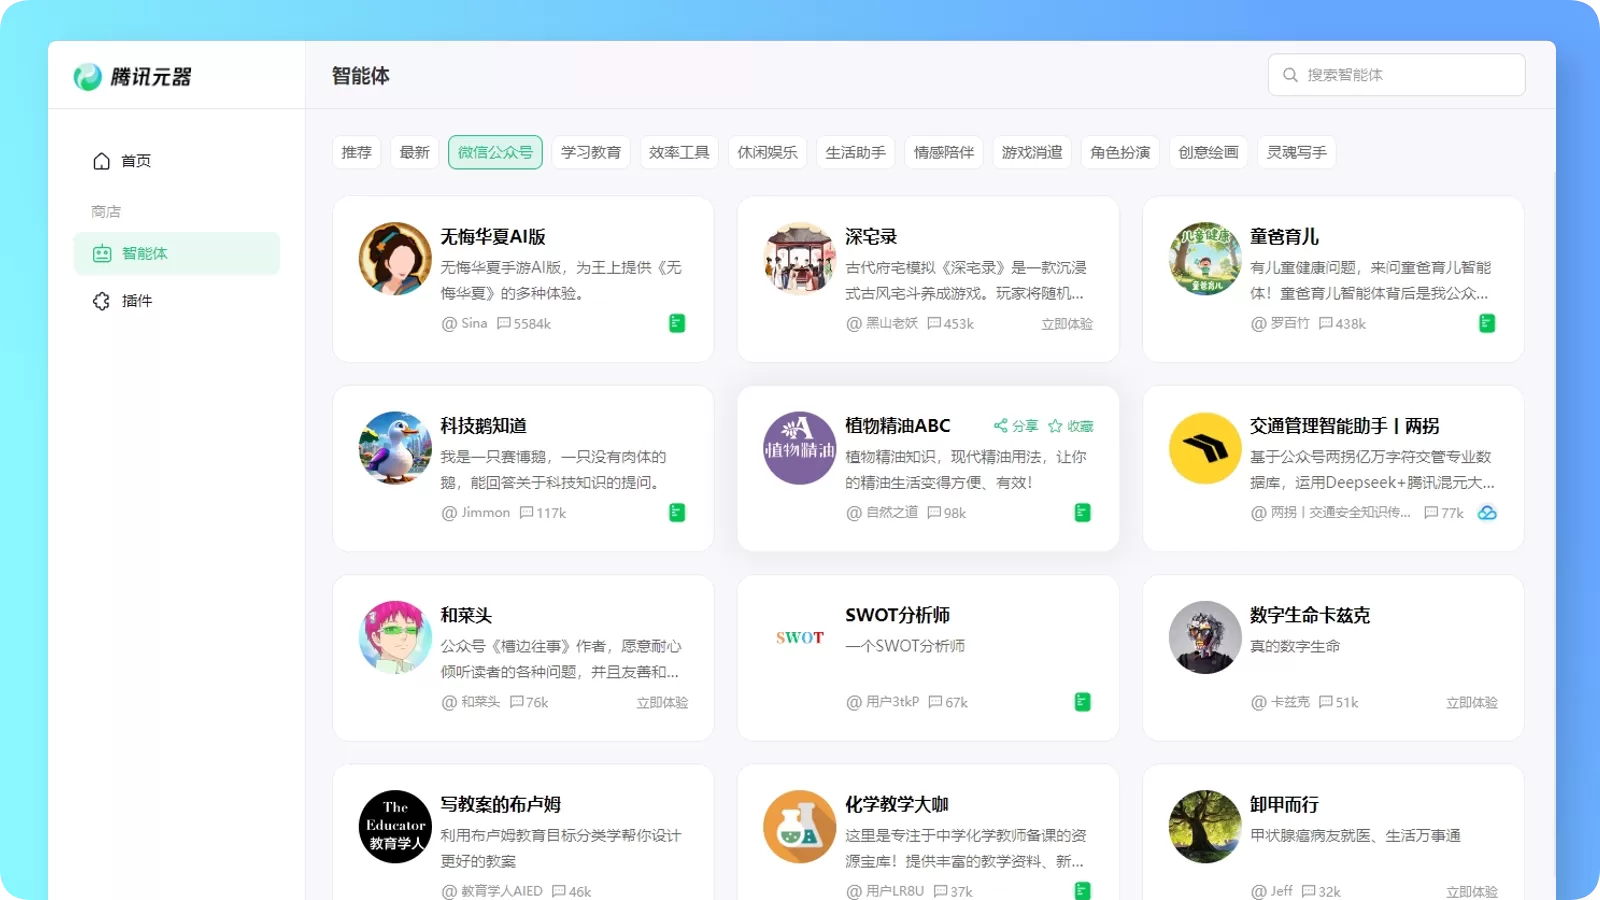Image resolution: width=1600 pixels, height=900 pixels.
Task: Open the 科技鹅知道 duck avatar thumbnail
Action: pos(395,448)
